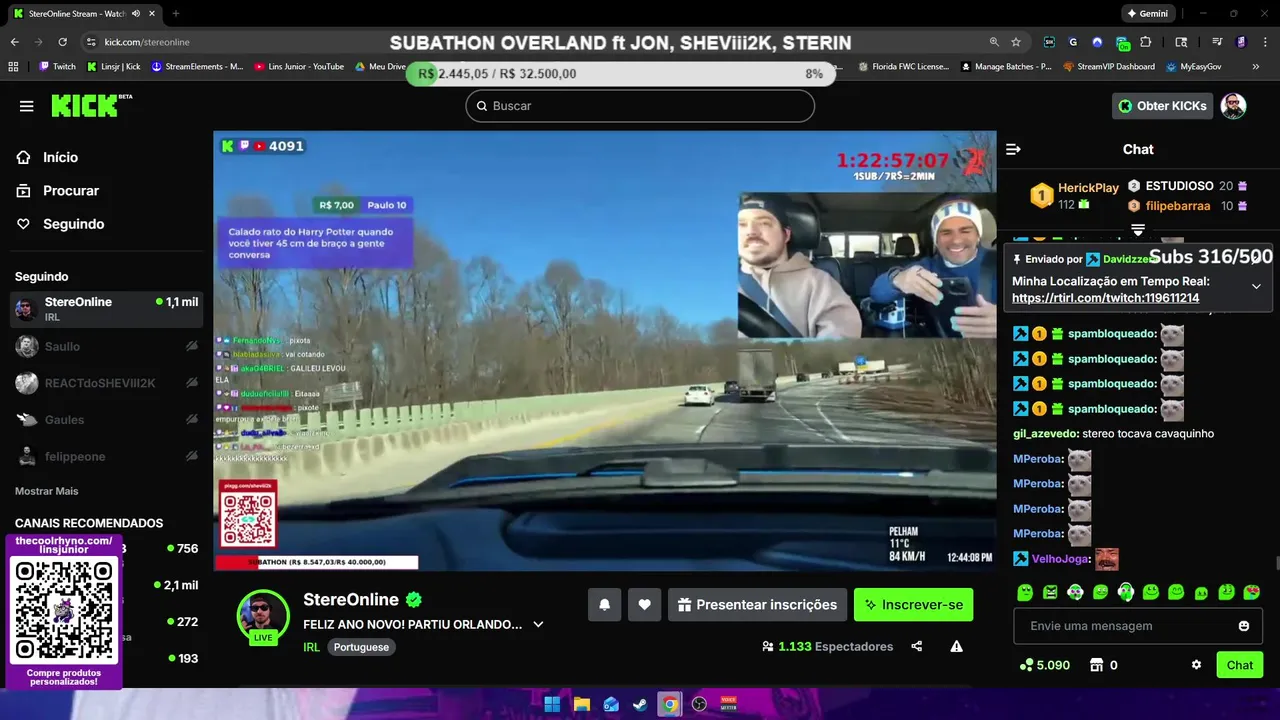Screen dimensions: 1280x720
Task: Collapse chat with the arrow icon
Action: [x=1013, y=149]
